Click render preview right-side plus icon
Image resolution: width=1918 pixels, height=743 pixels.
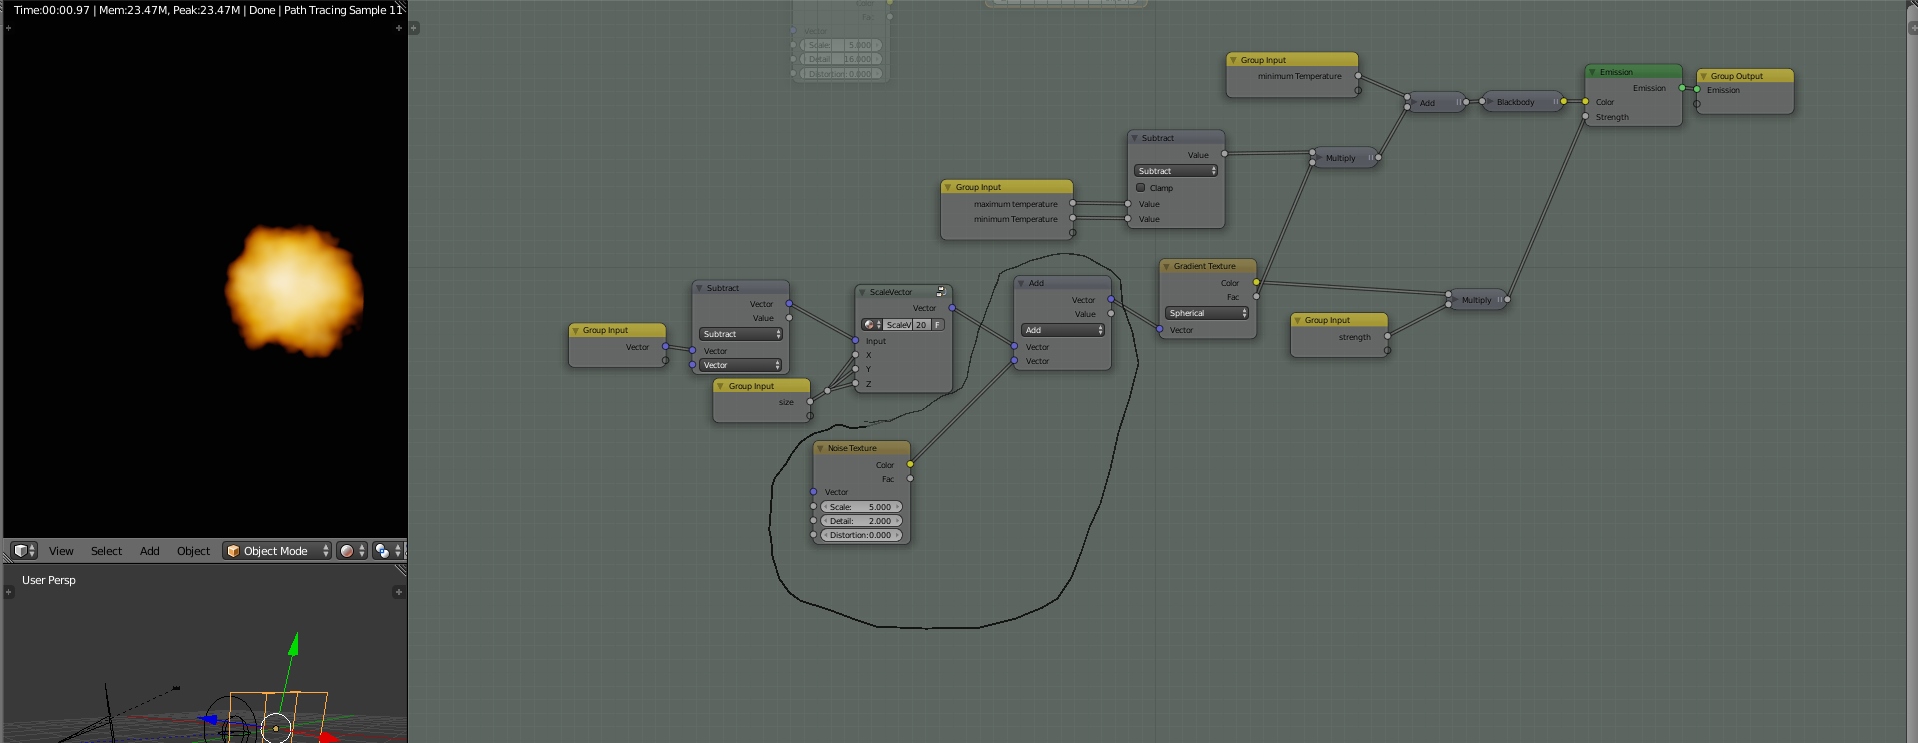coord(398,28)
